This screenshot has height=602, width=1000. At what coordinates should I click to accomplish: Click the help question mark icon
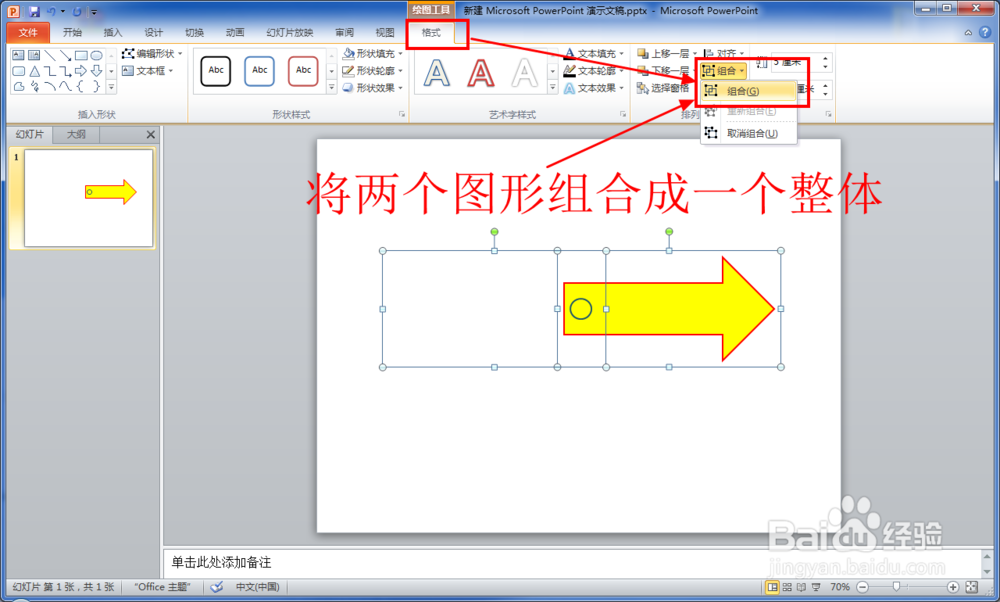pos(985,33)
